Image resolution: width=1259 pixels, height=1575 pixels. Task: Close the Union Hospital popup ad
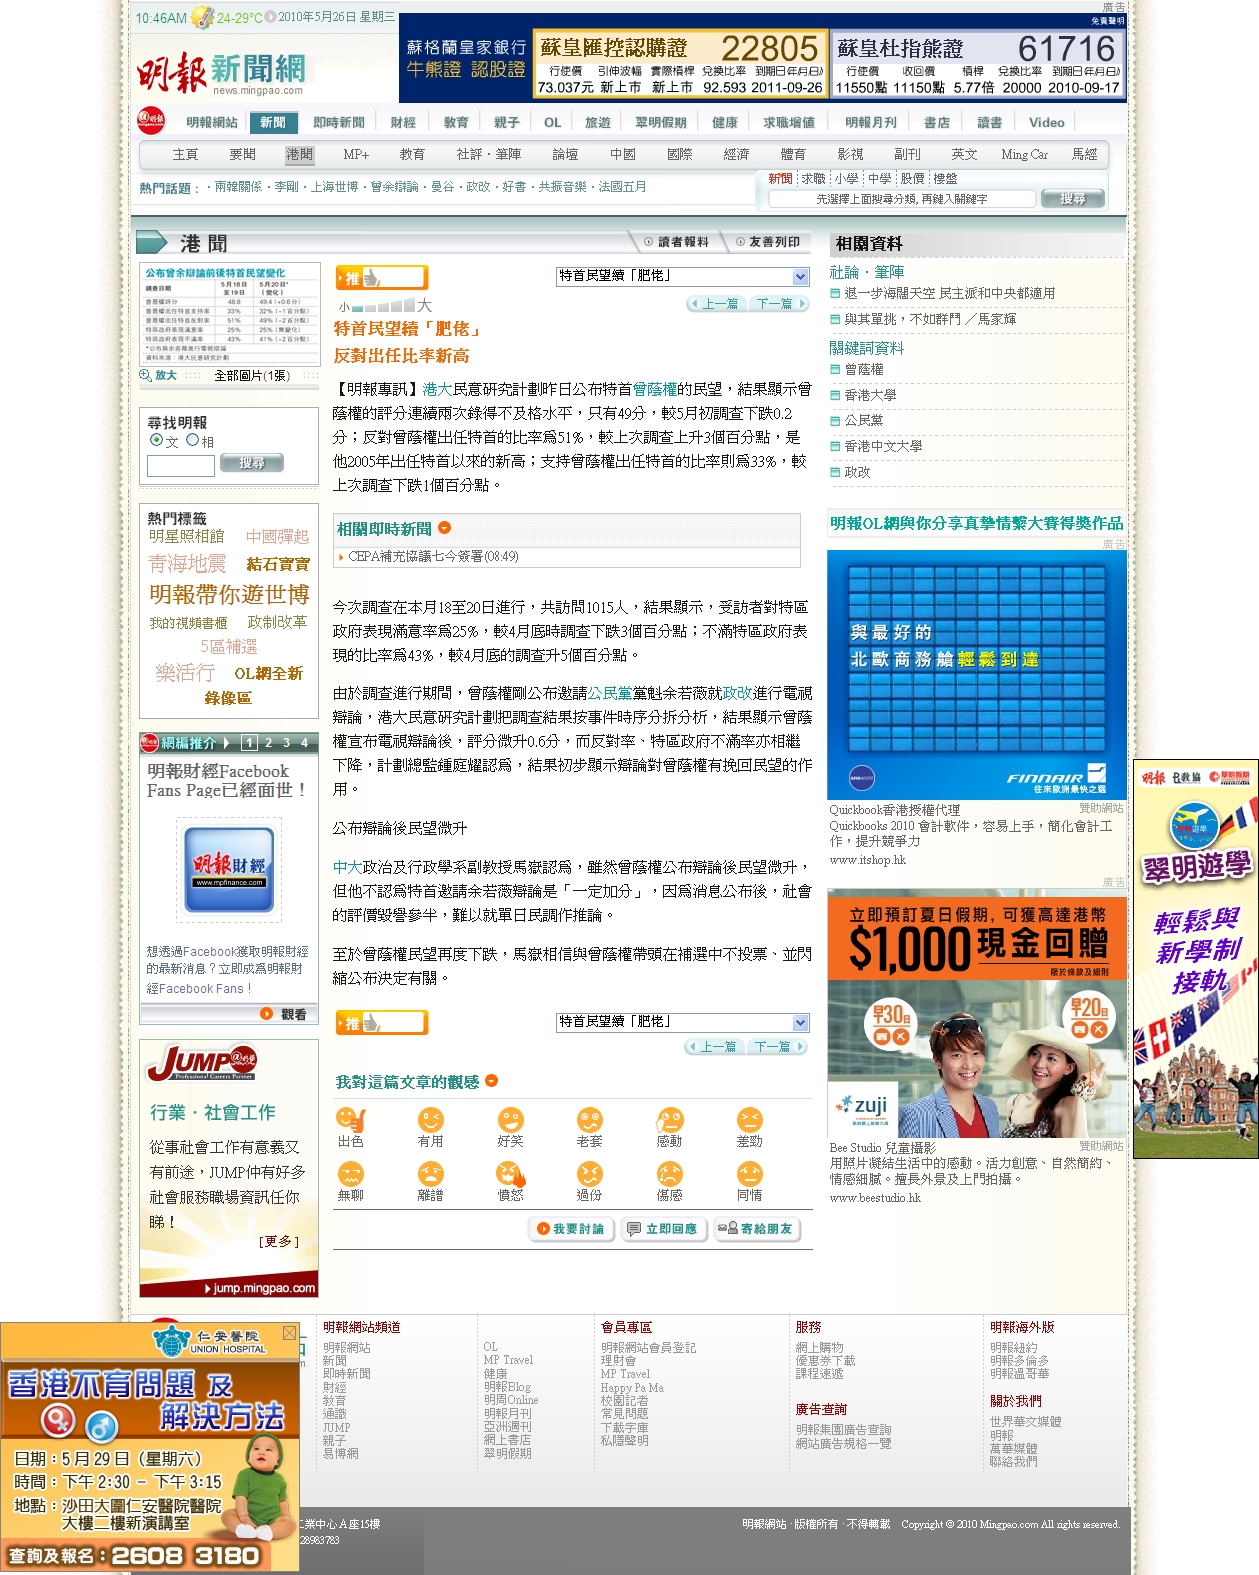pos(289,1333)
